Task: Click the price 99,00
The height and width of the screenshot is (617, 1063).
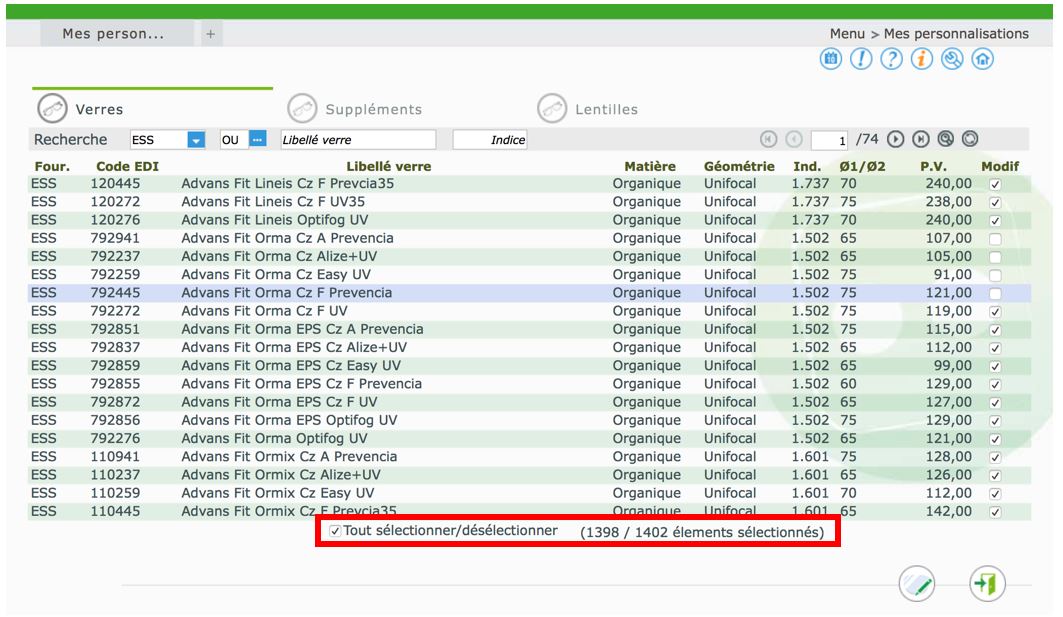Action: pos(952,365)
